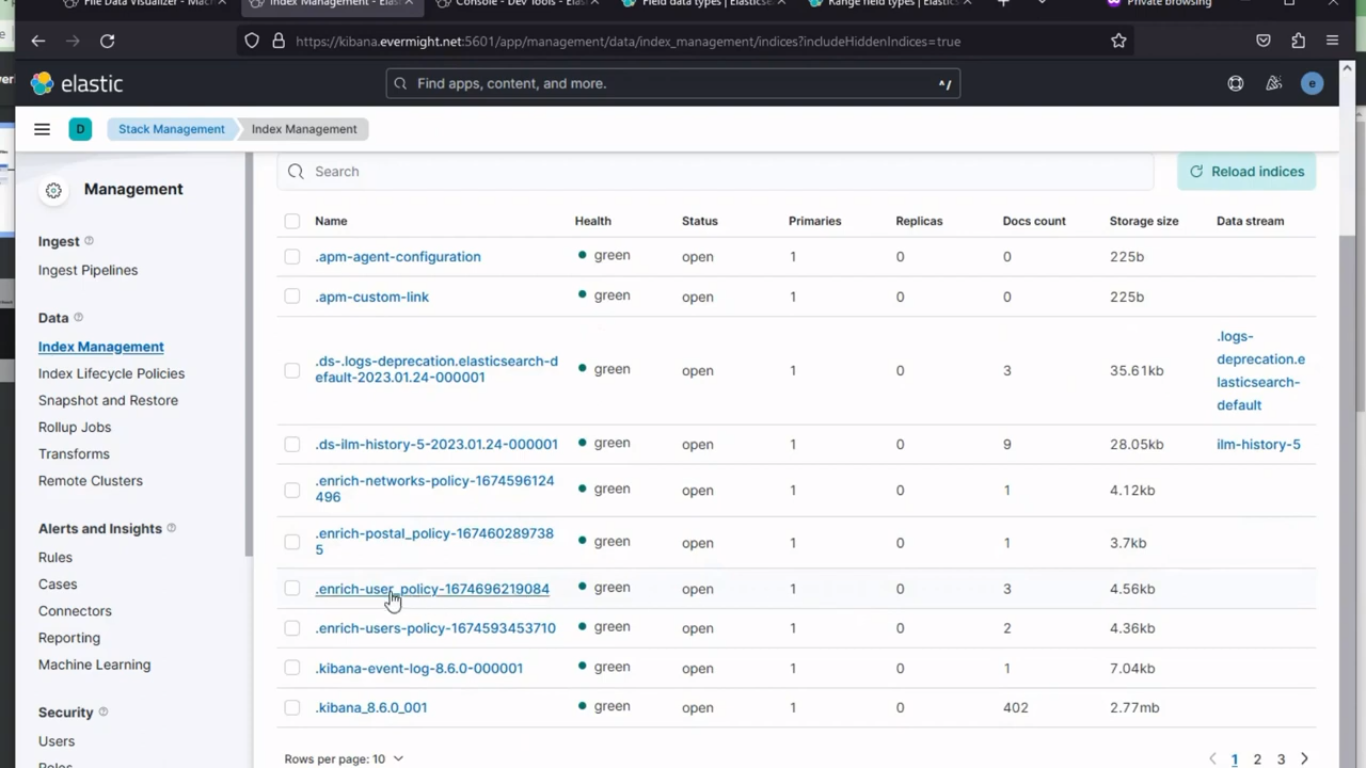This screenshot has height=768, width=1366.
Task: Click the Pocket save icon
Action: tap(1263, 41)
